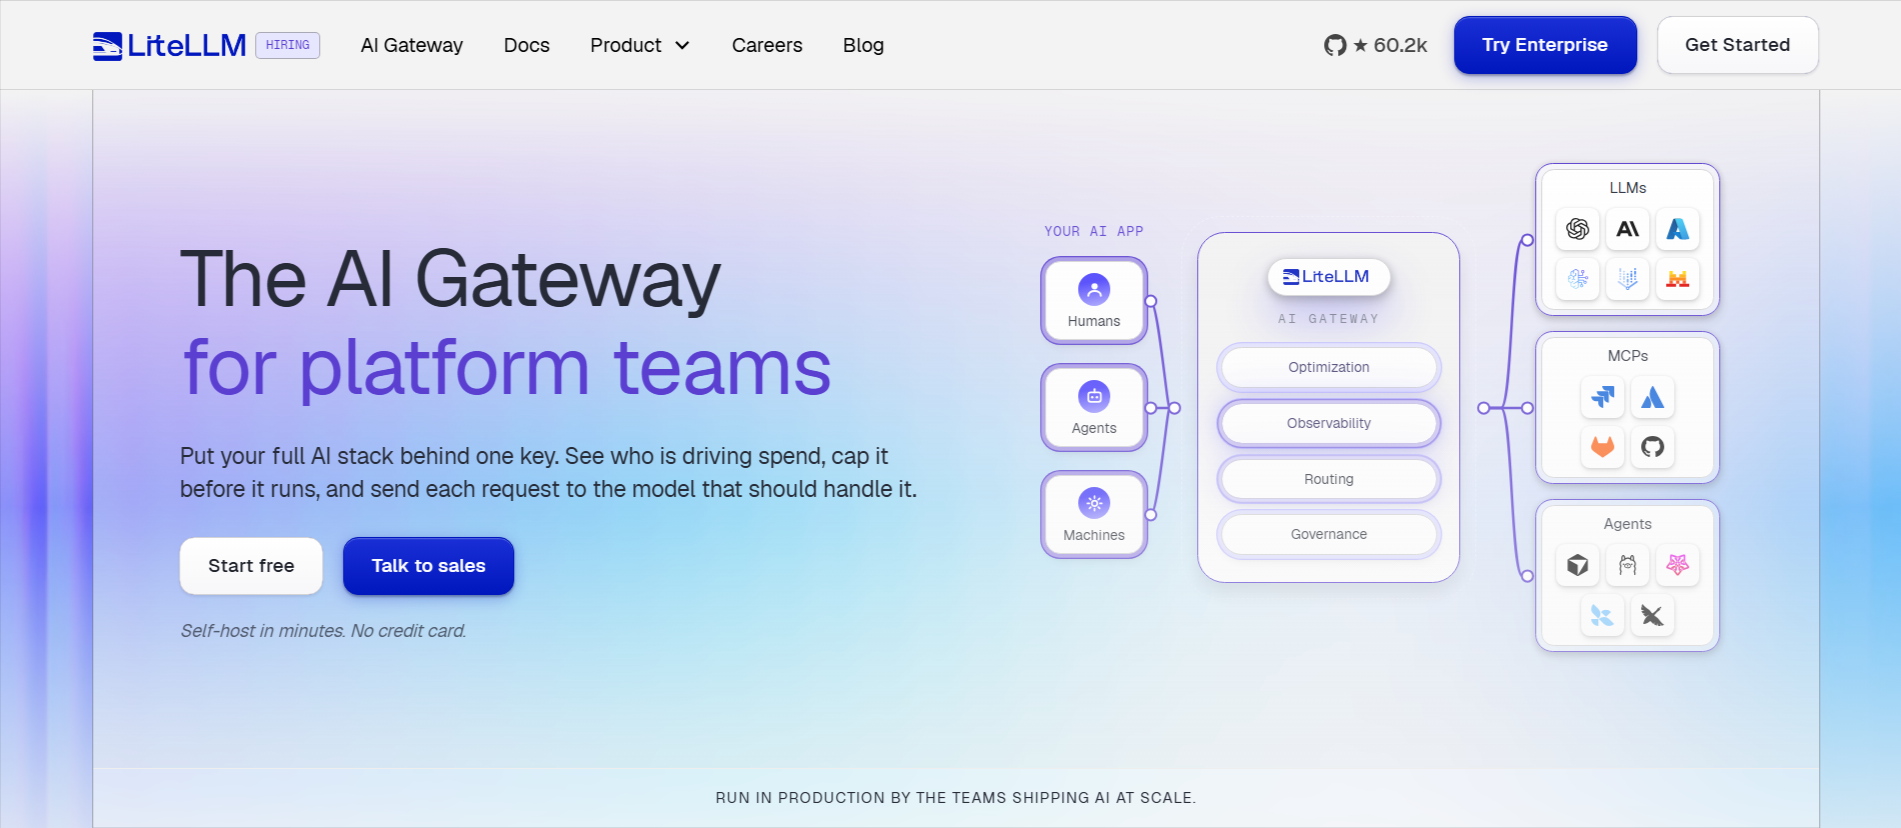
Task: Click the Atlassian logo in MCPs
Action: [1653, 397]
